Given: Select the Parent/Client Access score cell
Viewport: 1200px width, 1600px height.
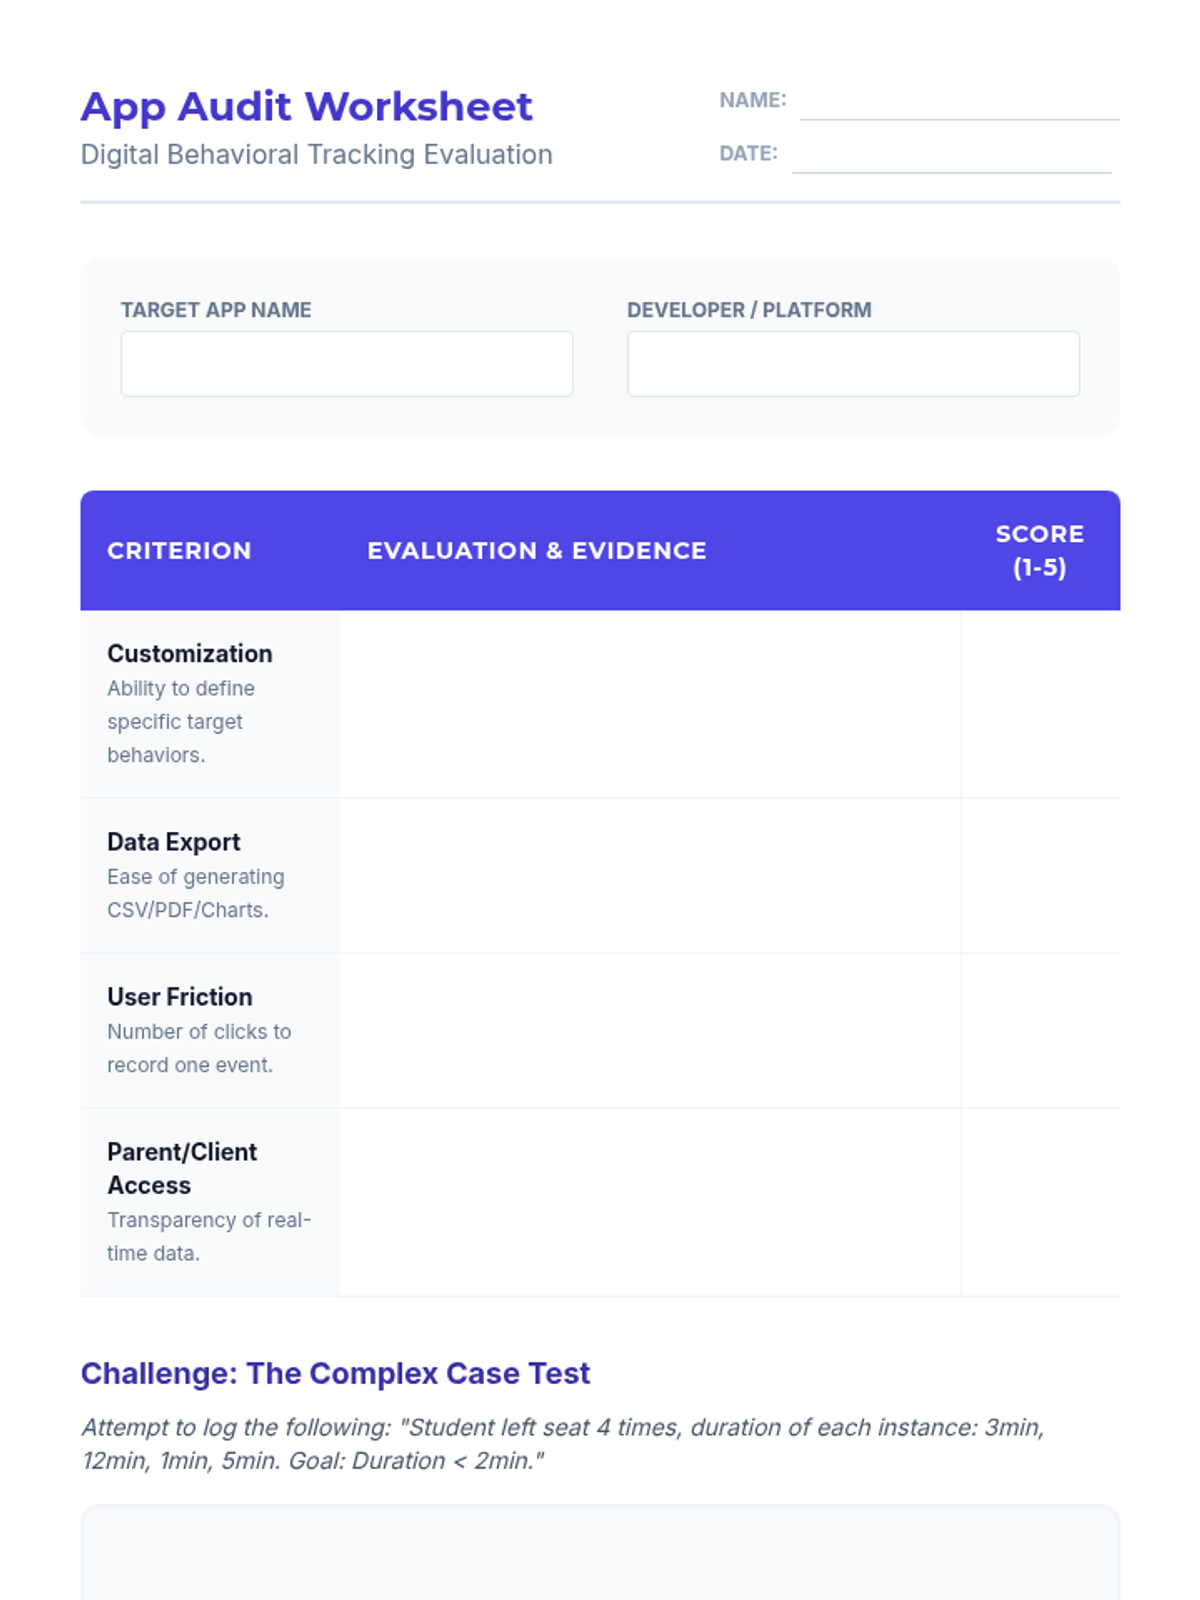Looking at the screenshot, I should click(x=1040, y=1202).
